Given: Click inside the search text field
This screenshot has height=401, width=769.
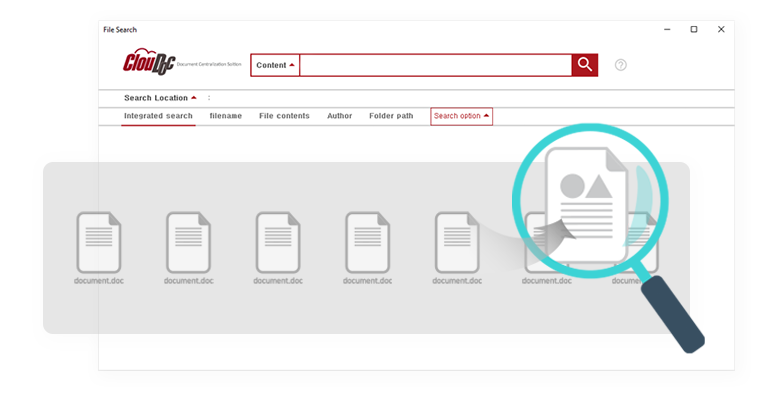Looking at the screenshot, I should 435,65.
